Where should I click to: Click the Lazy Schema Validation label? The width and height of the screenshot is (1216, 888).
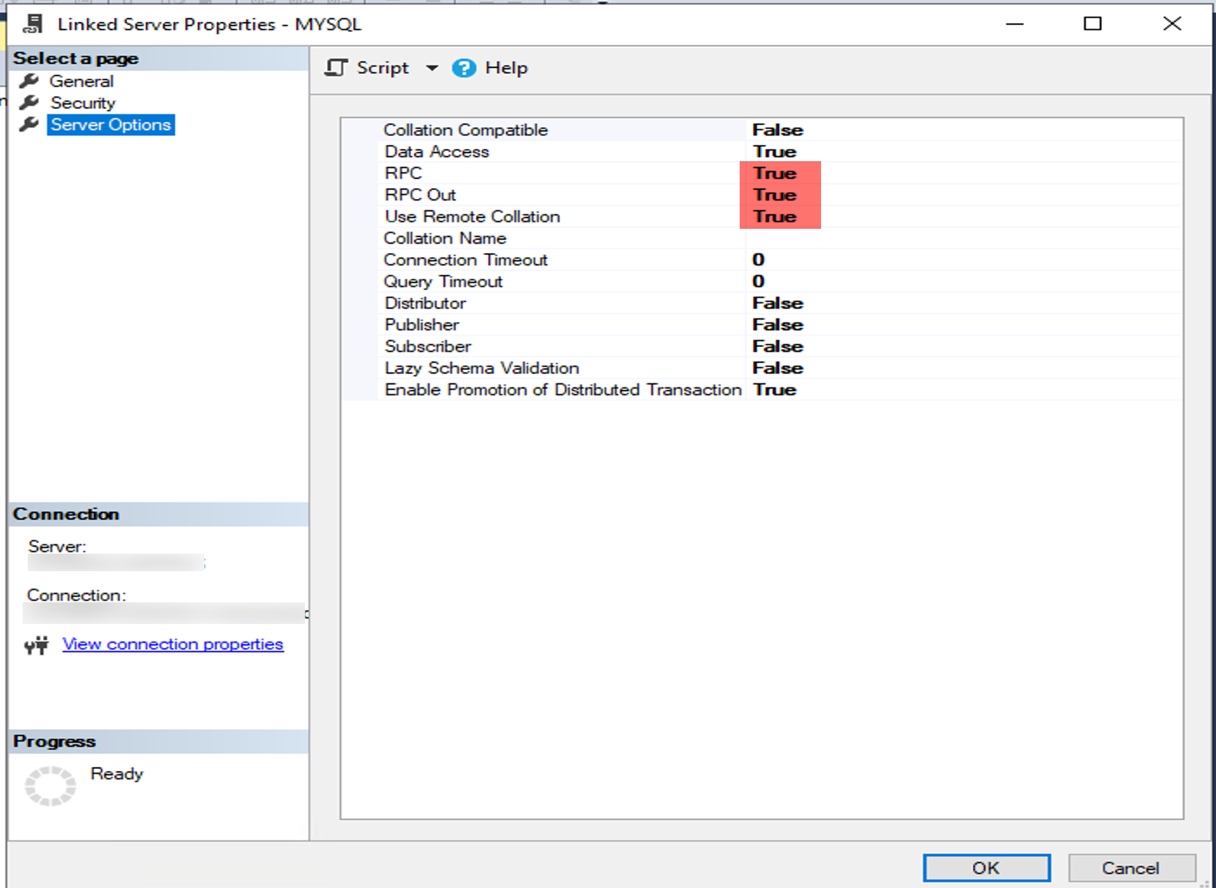tap(482, 368)
